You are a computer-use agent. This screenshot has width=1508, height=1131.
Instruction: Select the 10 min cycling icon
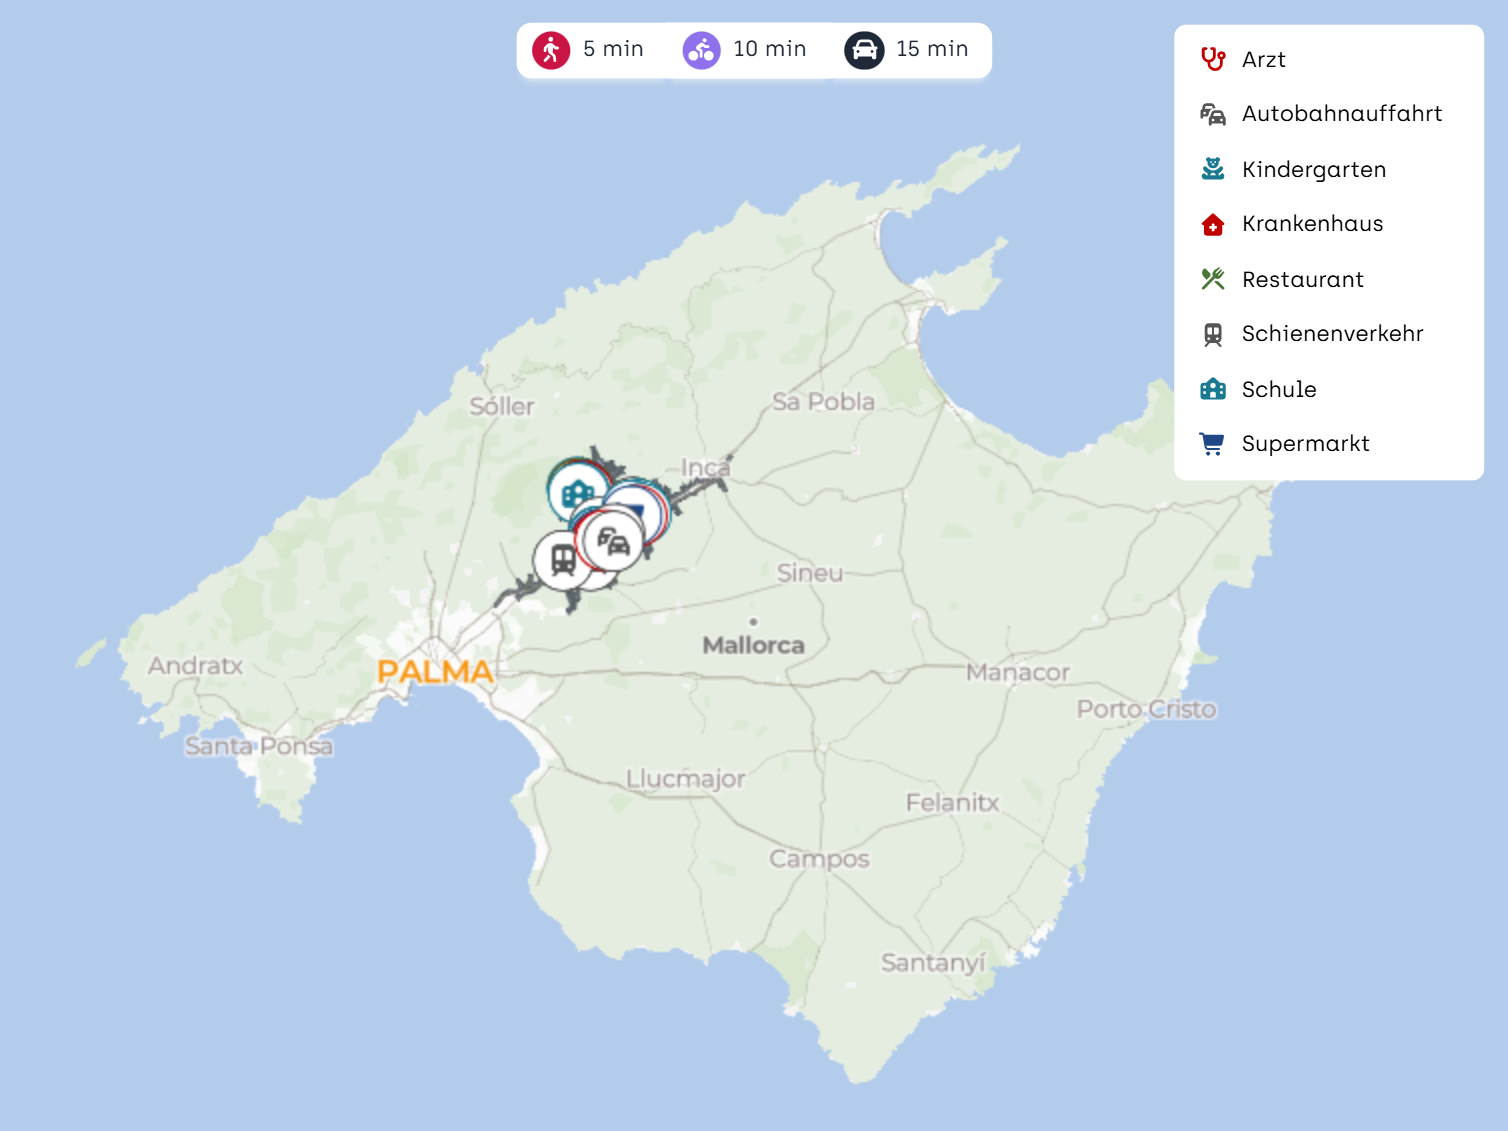click(x=701, y=50)
